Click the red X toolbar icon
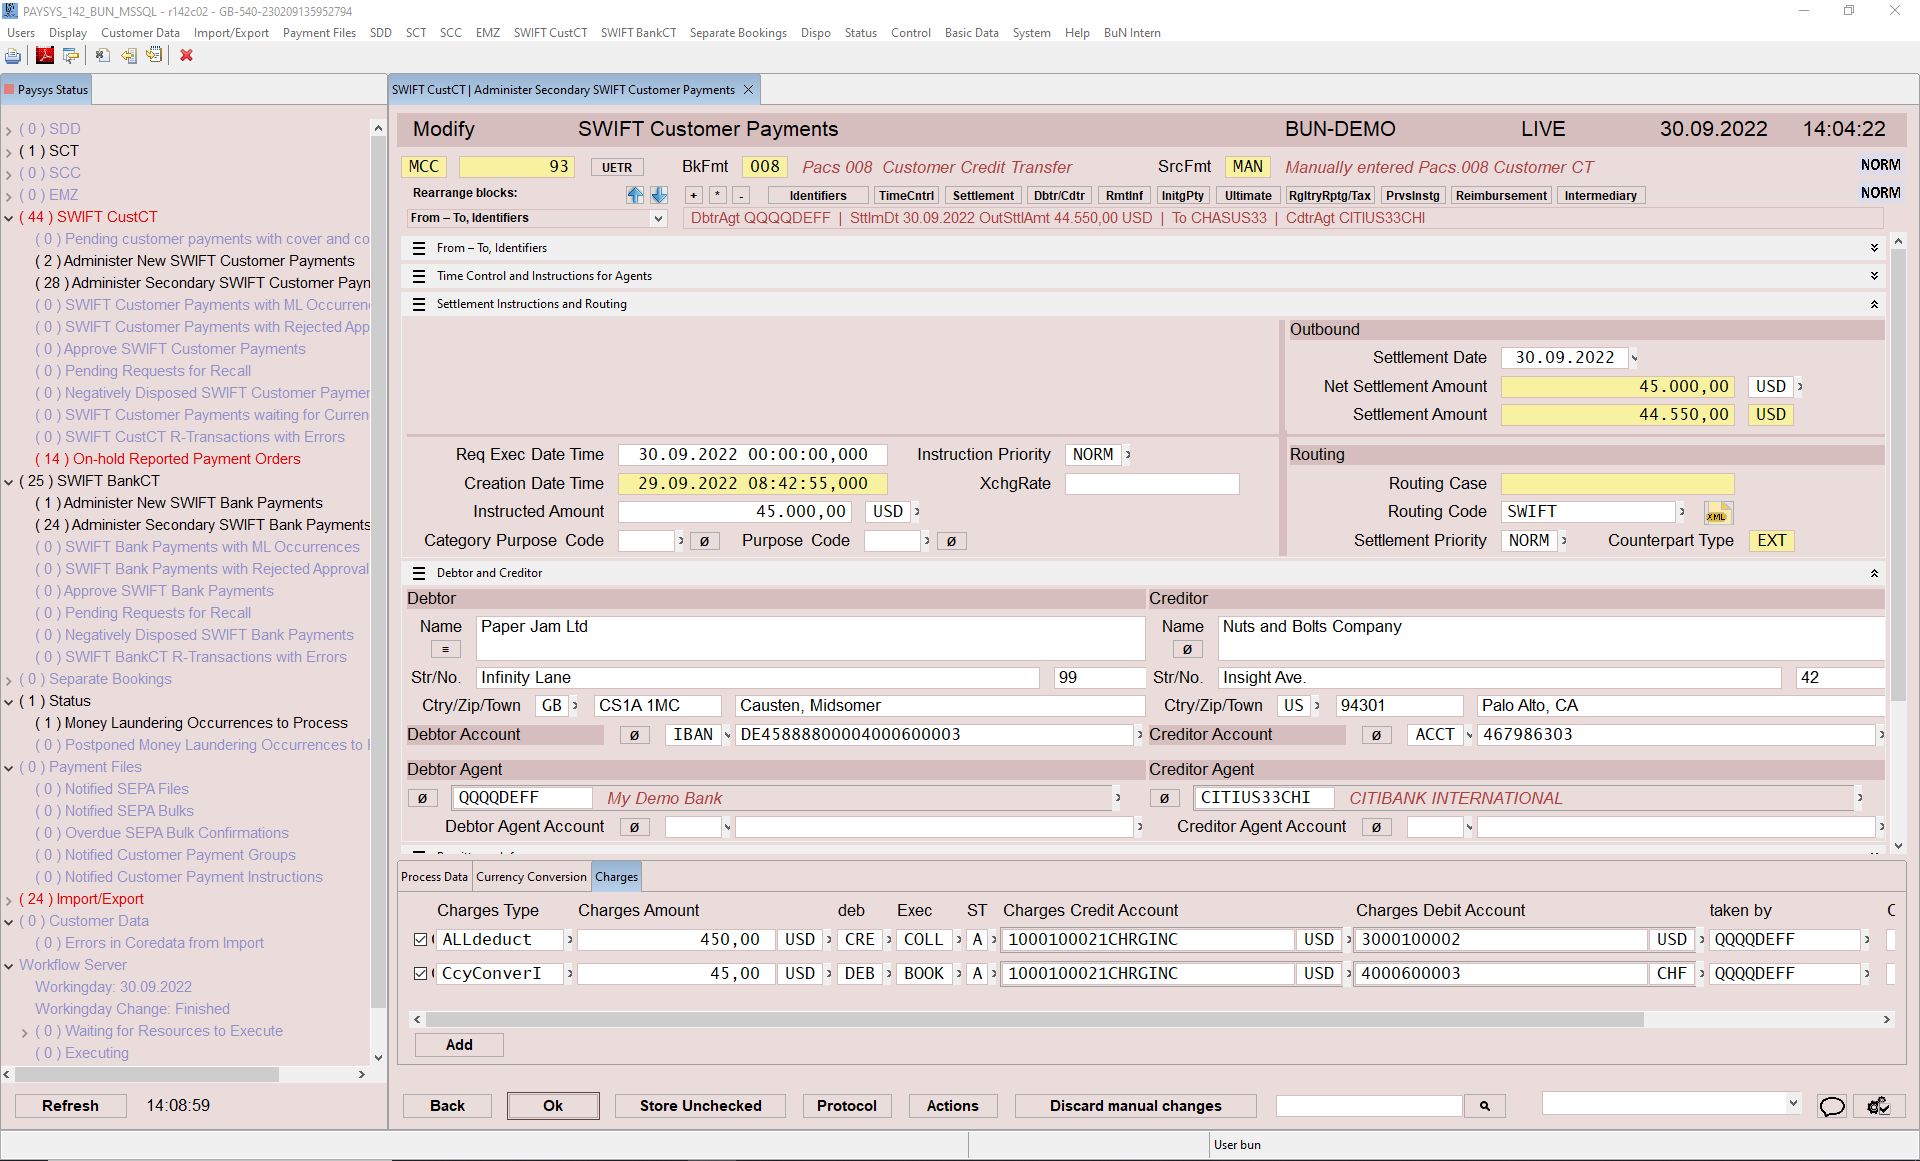1920x1161 pixels. coord(186,56)
